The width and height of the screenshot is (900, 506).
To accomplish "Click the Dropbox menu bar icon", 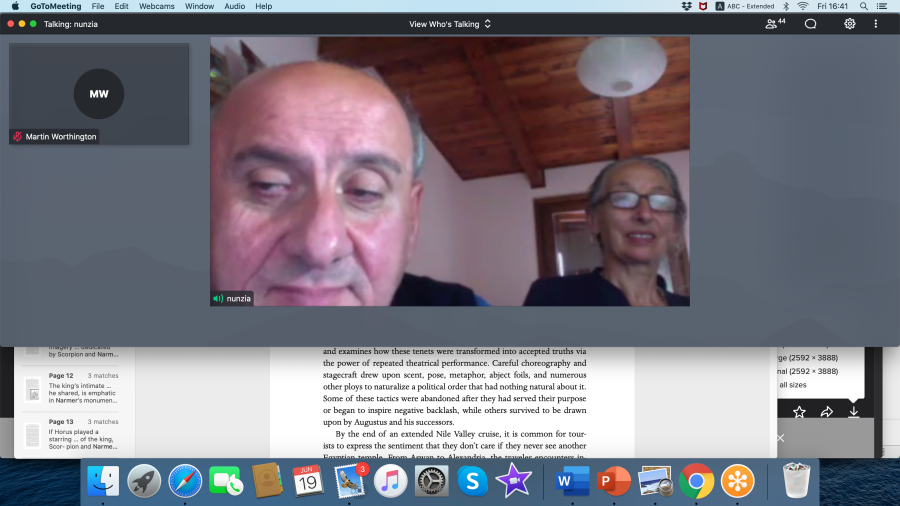I will 686,6.
